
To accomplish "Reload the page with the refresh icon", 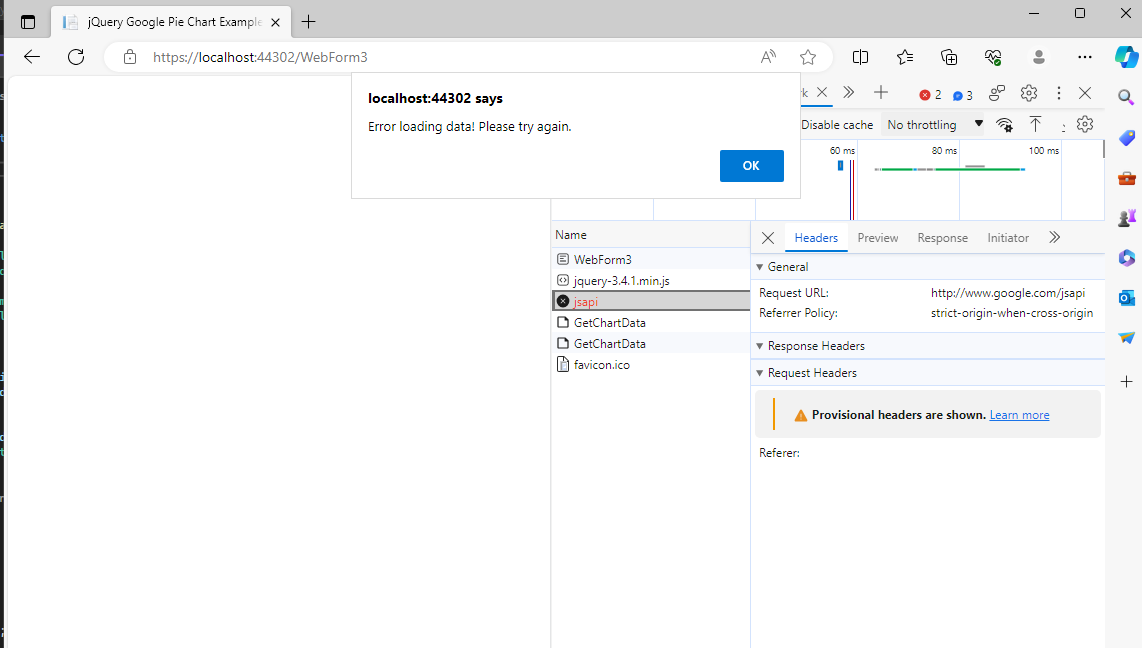I will [76, 57].
